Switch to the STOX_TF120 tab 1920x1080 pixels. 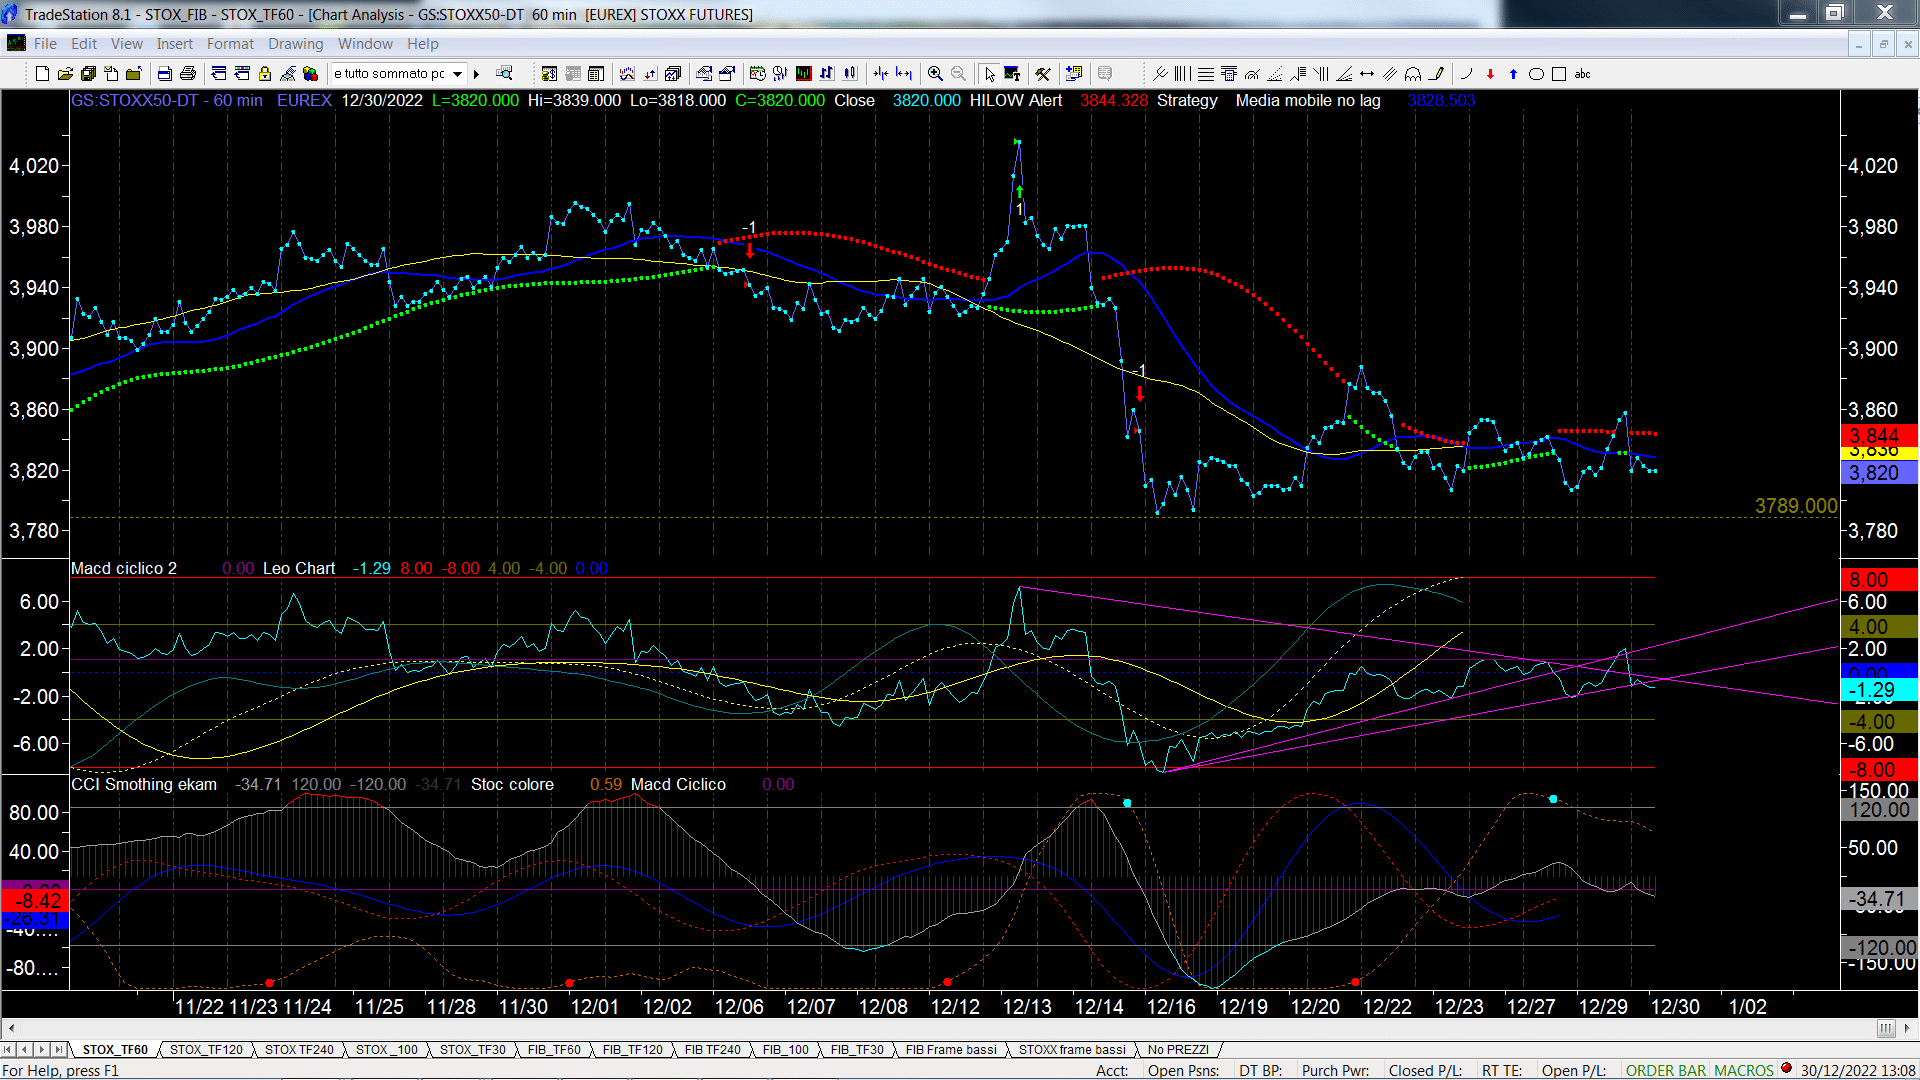tap(206, 1049)
